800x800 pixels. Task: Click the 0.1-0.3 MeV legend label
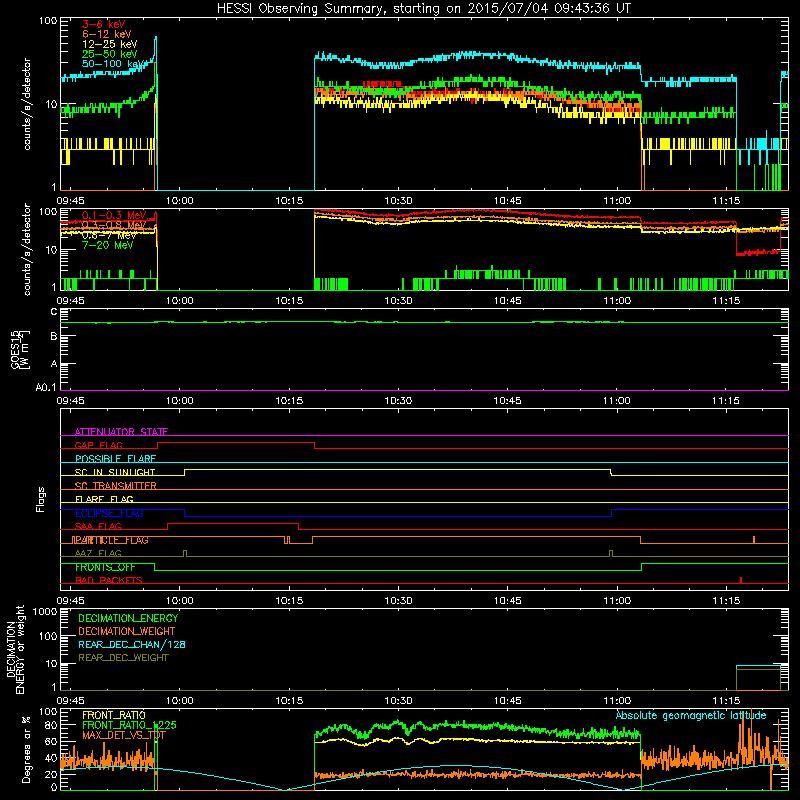tap(115, 215)
